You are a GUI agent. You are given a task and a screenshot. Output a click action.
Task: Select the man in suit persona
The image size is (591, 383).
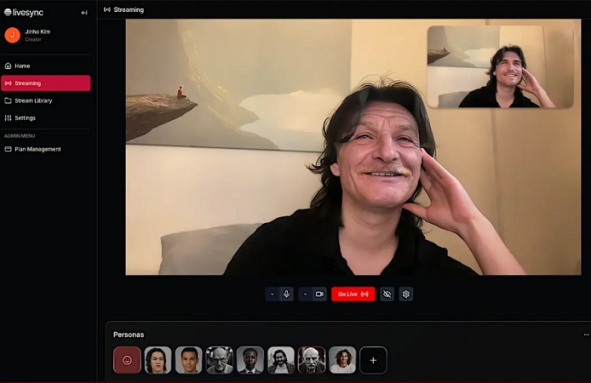point(250,360)
